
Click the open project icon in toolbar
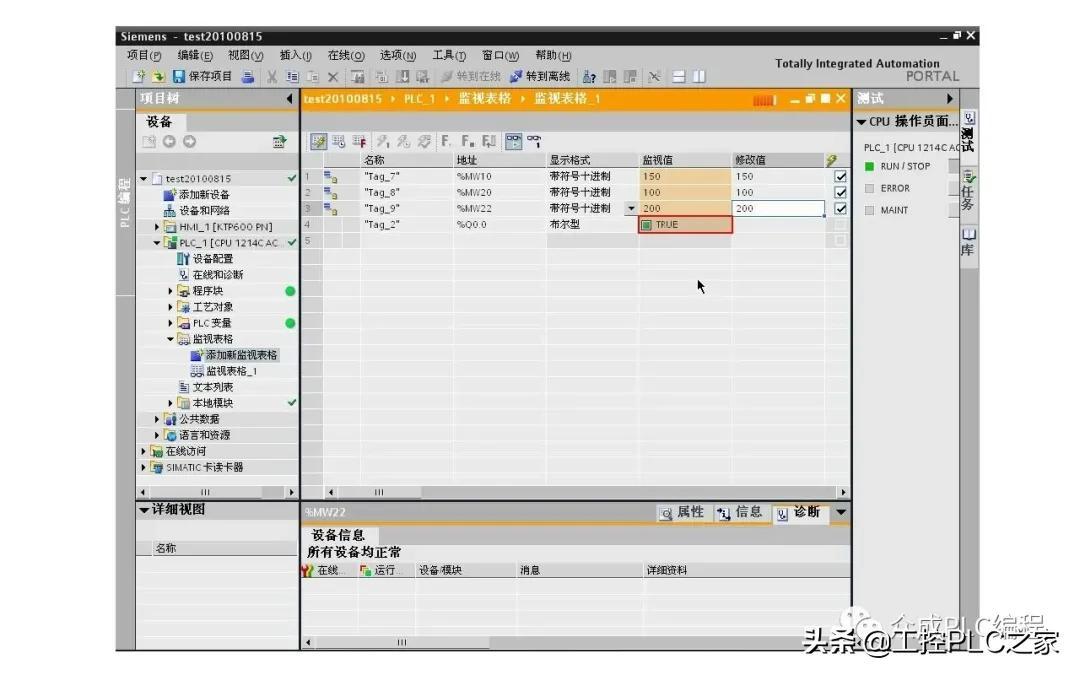[x=158, y=76]
